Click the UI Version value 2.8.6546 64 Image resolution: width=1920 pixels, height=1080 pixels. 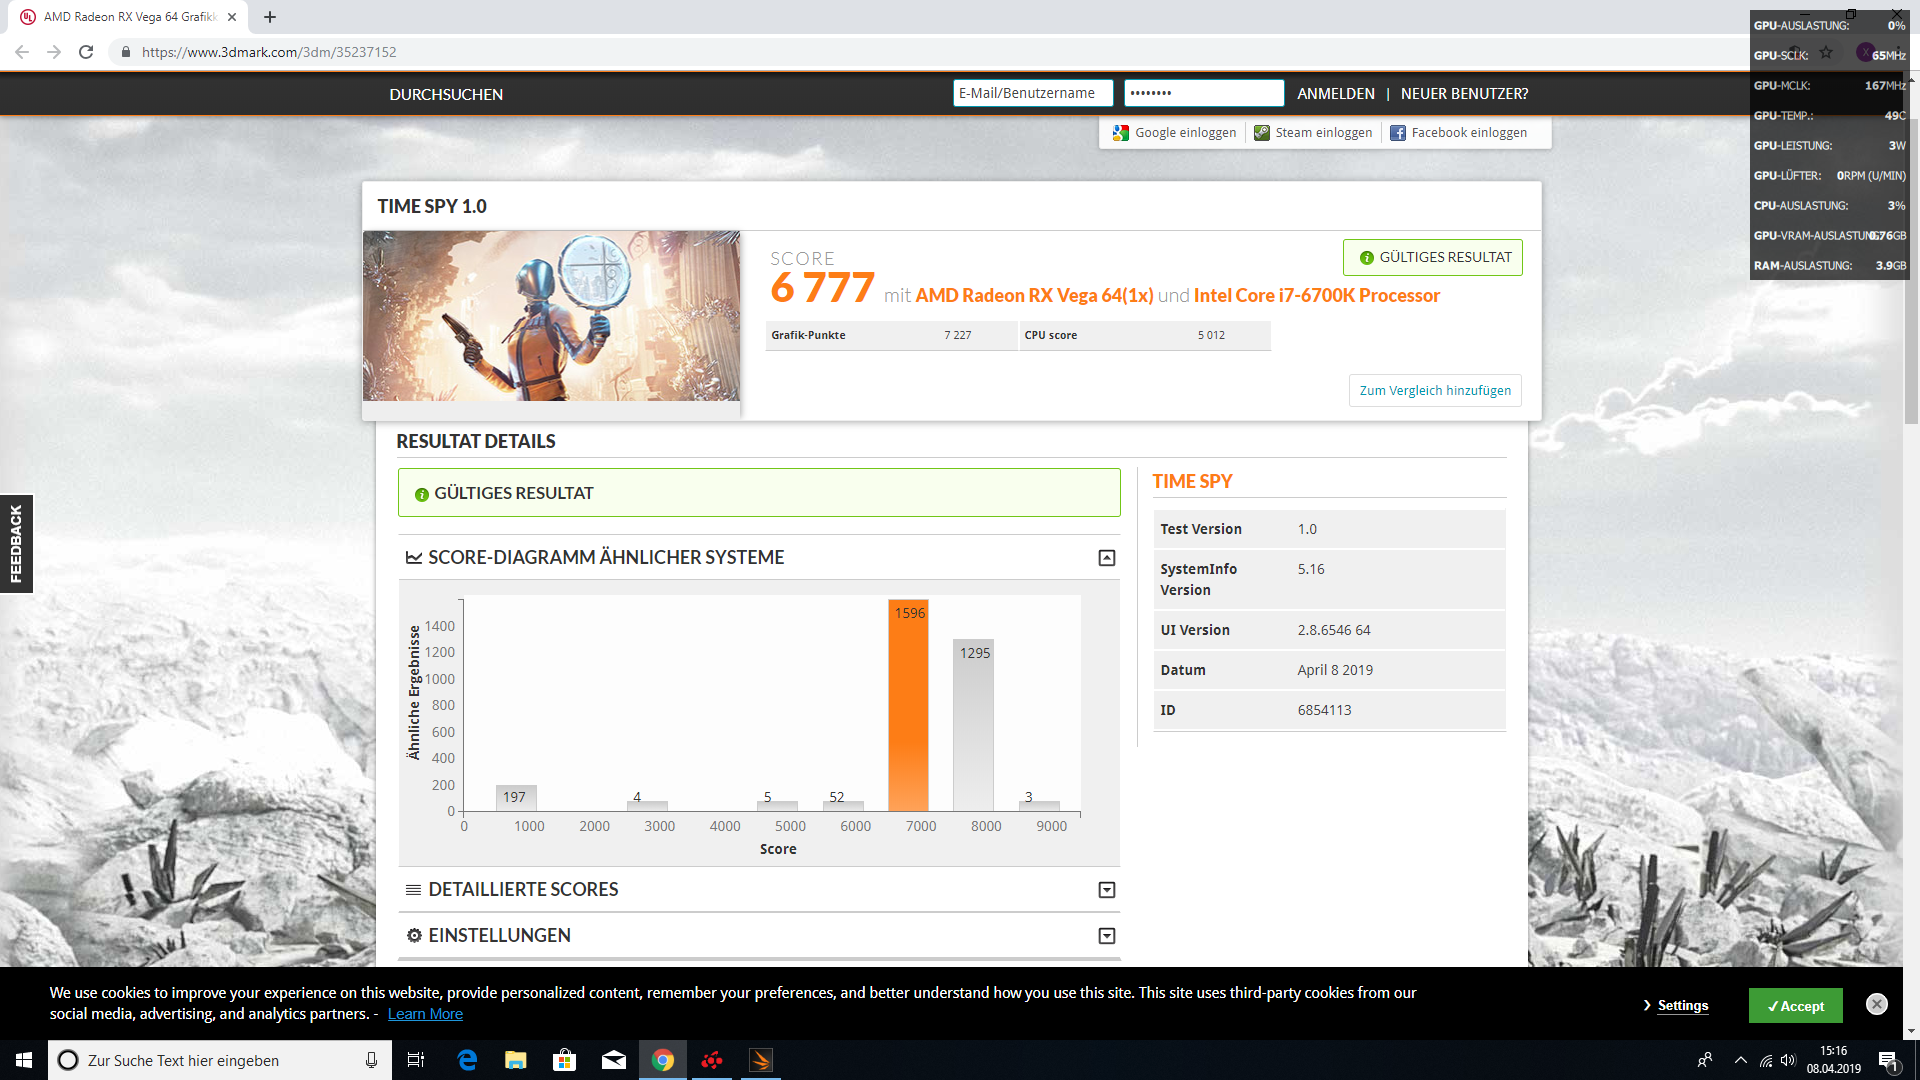[1334, 631]
